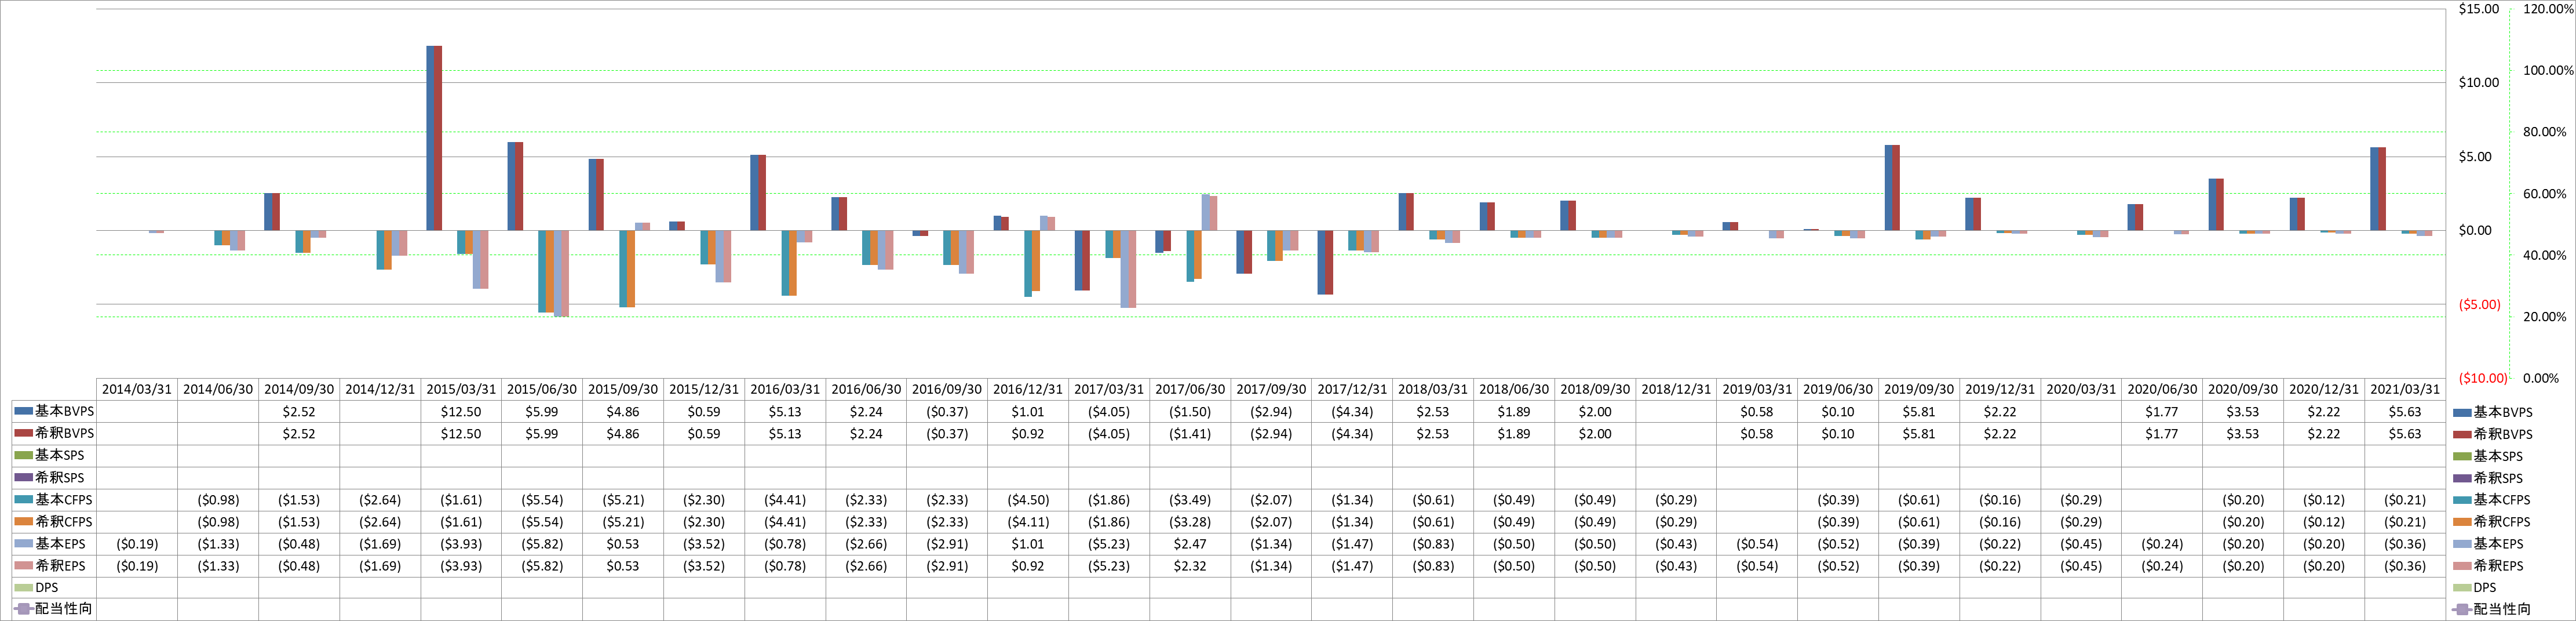Click the DPS row header in the data table

[x=54, y=588]
